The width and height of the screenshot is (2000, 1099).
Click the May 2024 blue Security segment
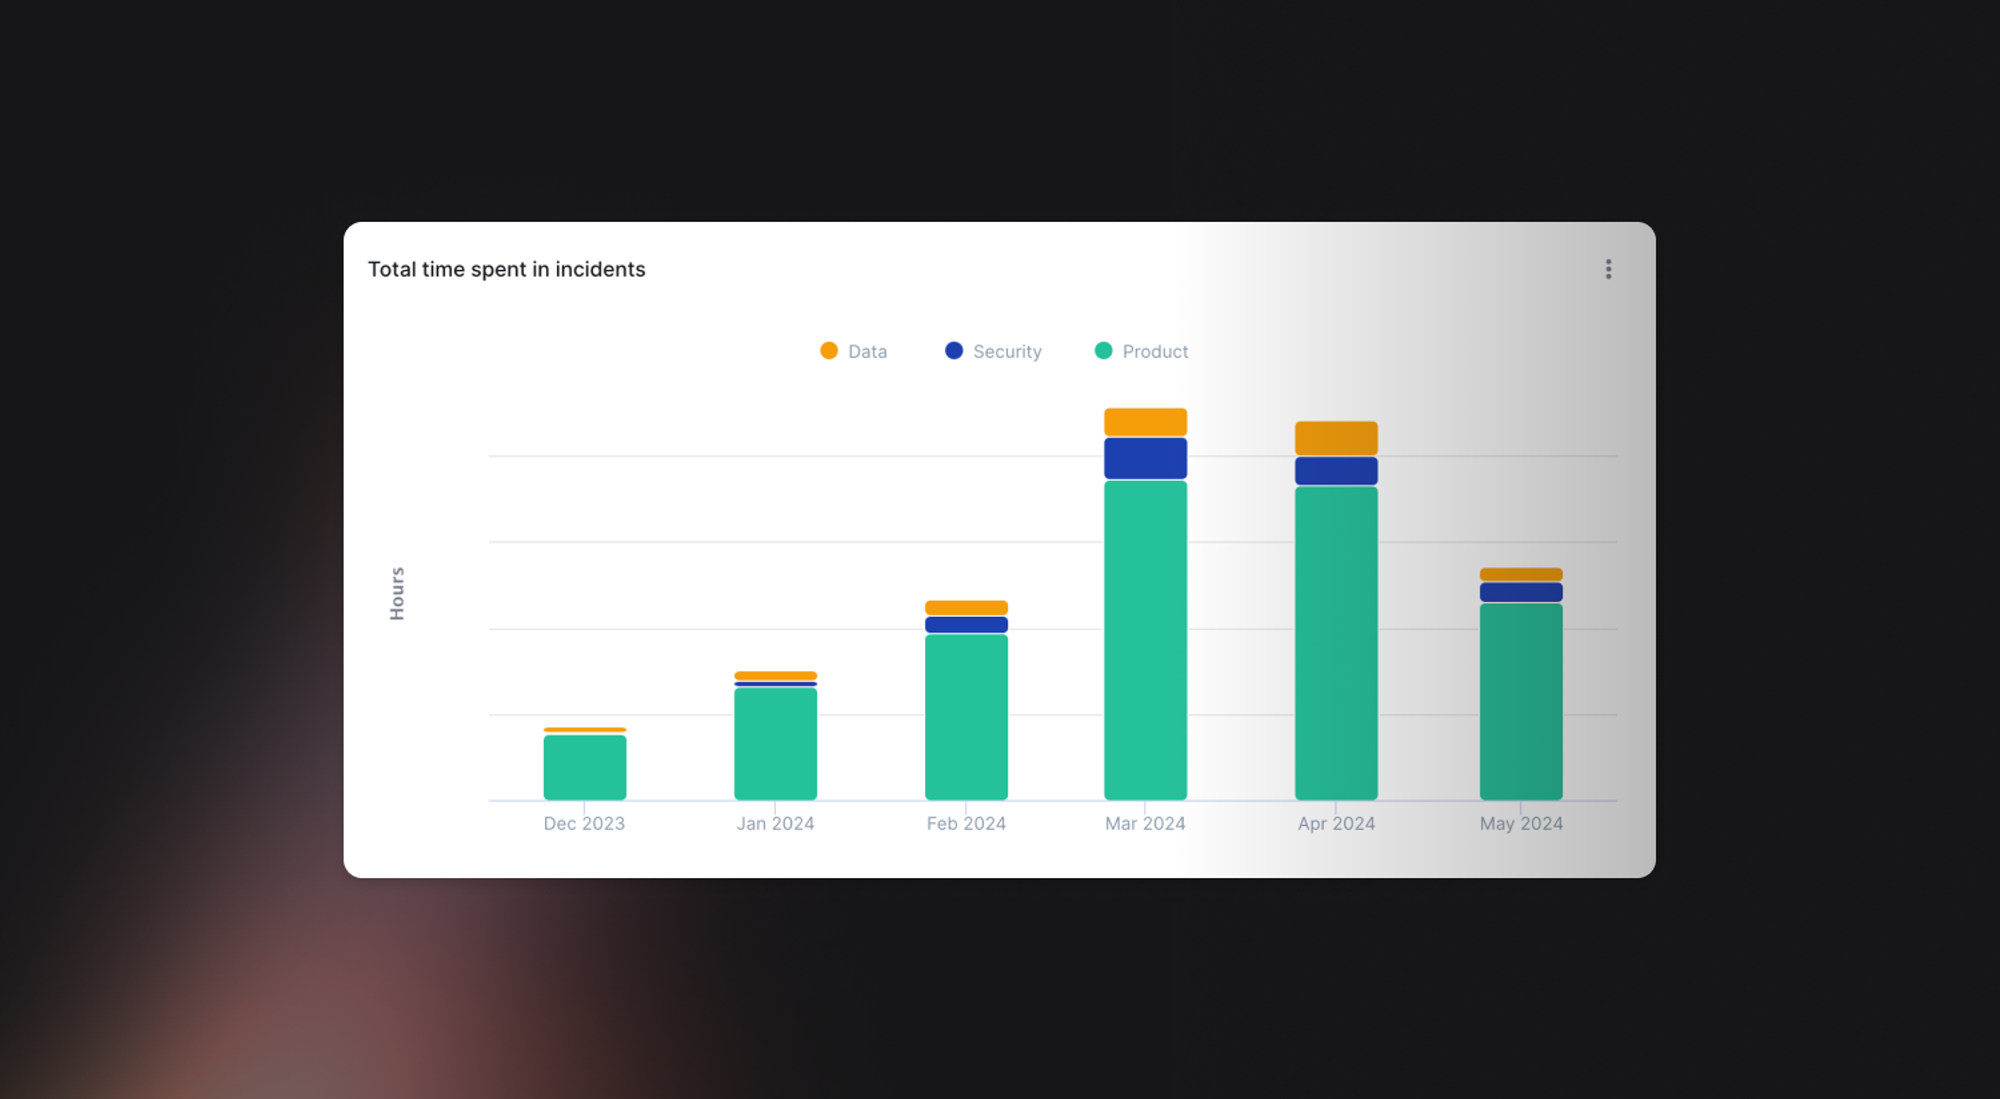pyautogui.click(x=1520, y=592)
